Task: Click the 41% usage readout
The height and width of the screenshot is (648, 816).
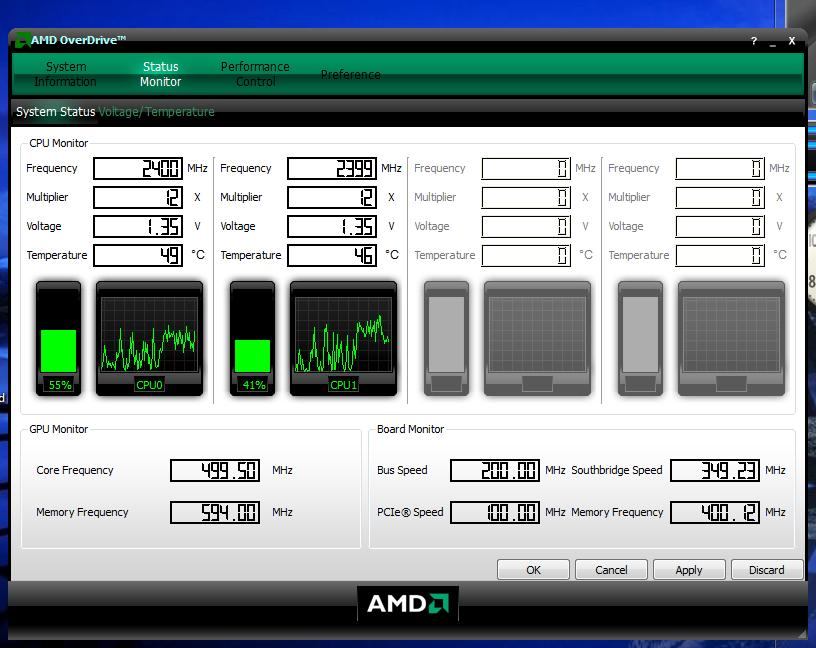Action: 253,385
